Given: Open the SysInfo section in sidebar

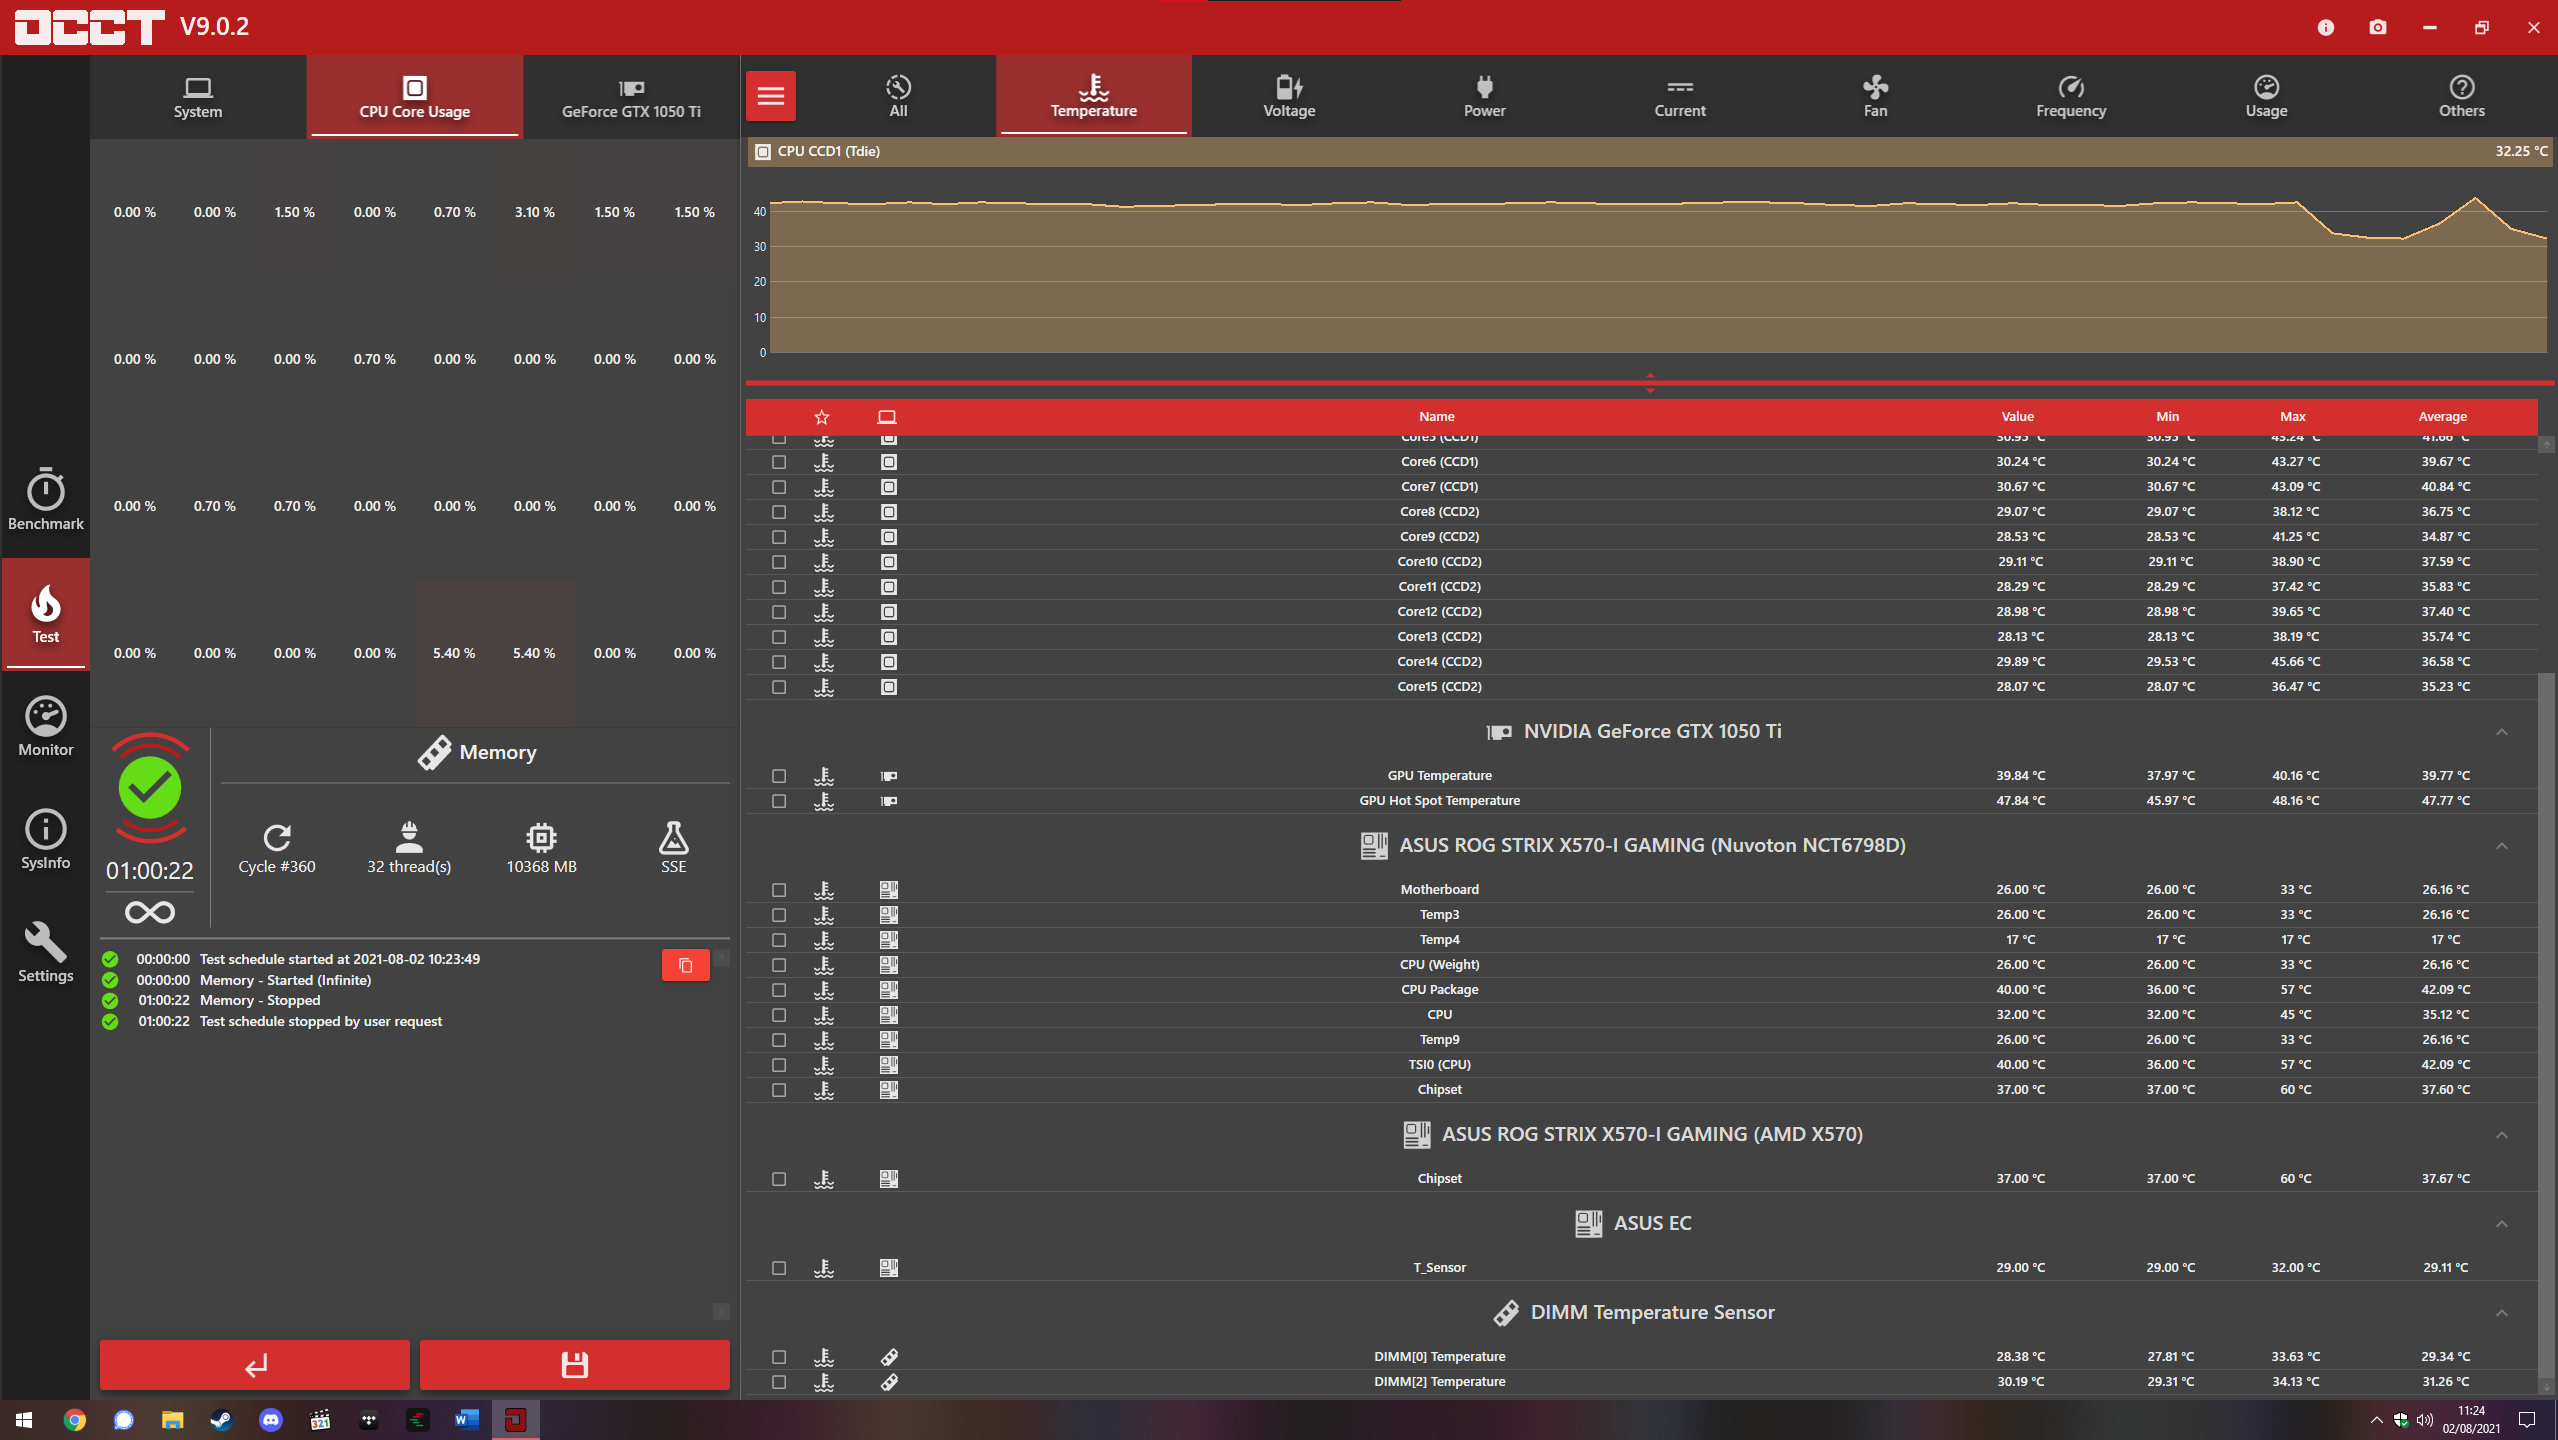Looking at the screenshot, I should pos(45,839).
